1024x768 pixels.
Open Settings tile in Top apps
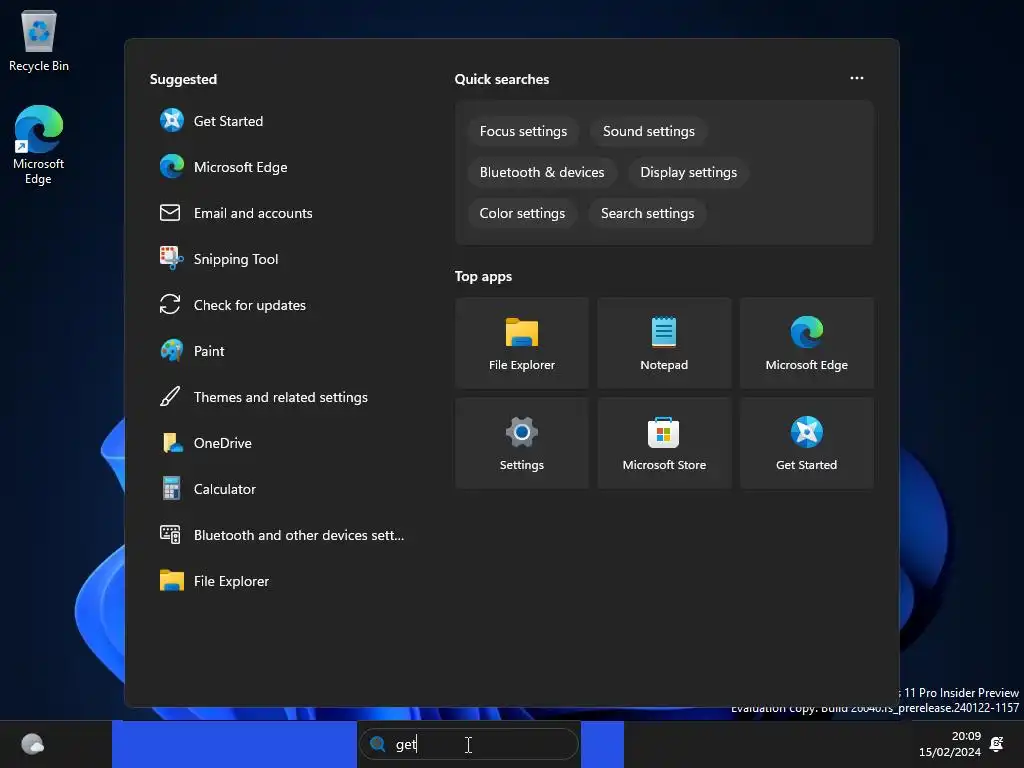click(x=522, y=443)
